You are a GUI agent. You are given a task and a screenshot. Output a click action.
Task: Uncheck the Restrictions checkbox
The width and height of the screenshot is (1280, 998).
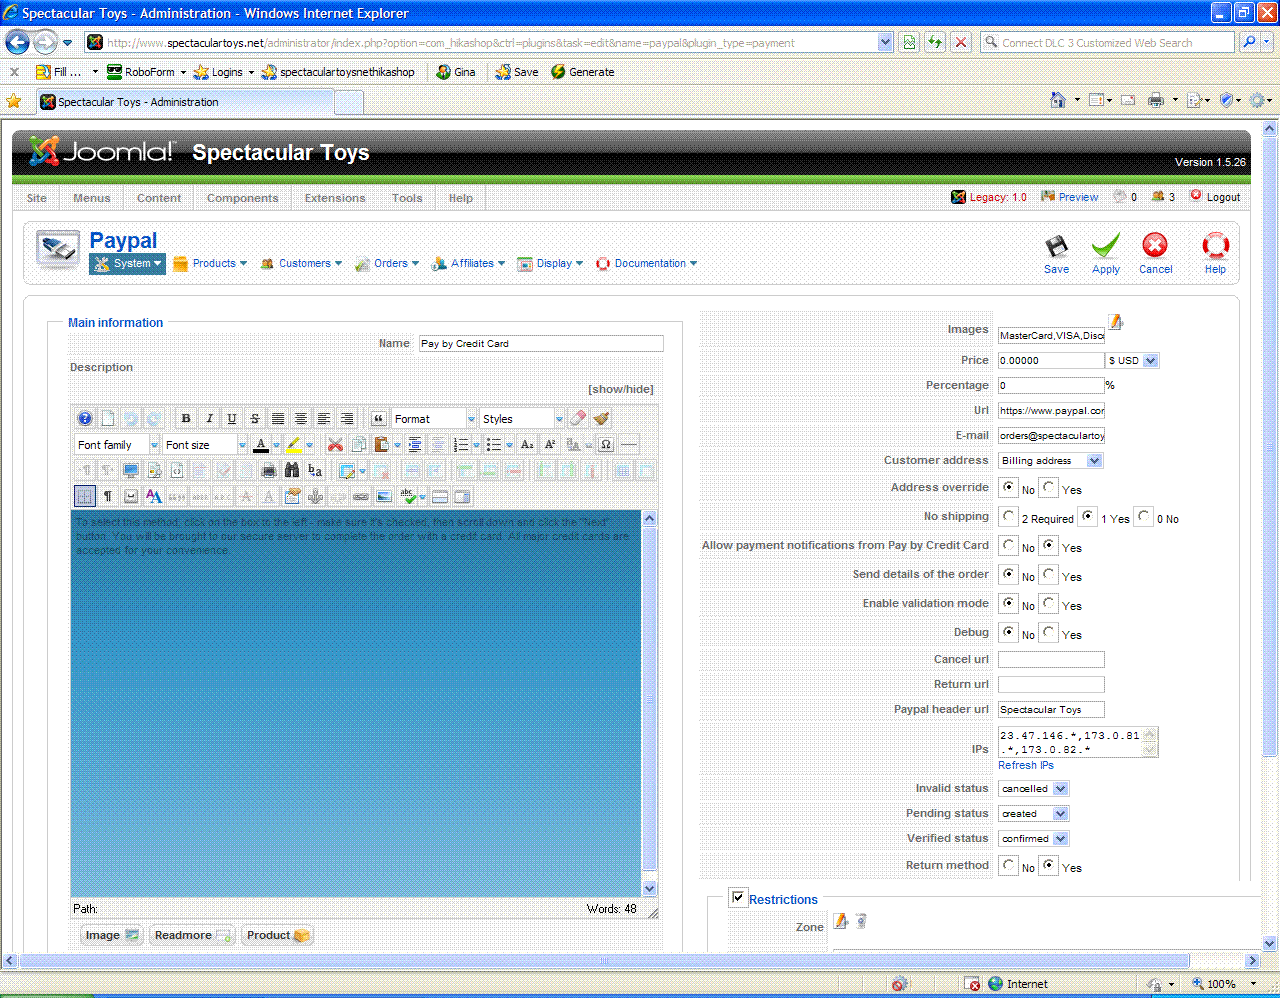738,897
